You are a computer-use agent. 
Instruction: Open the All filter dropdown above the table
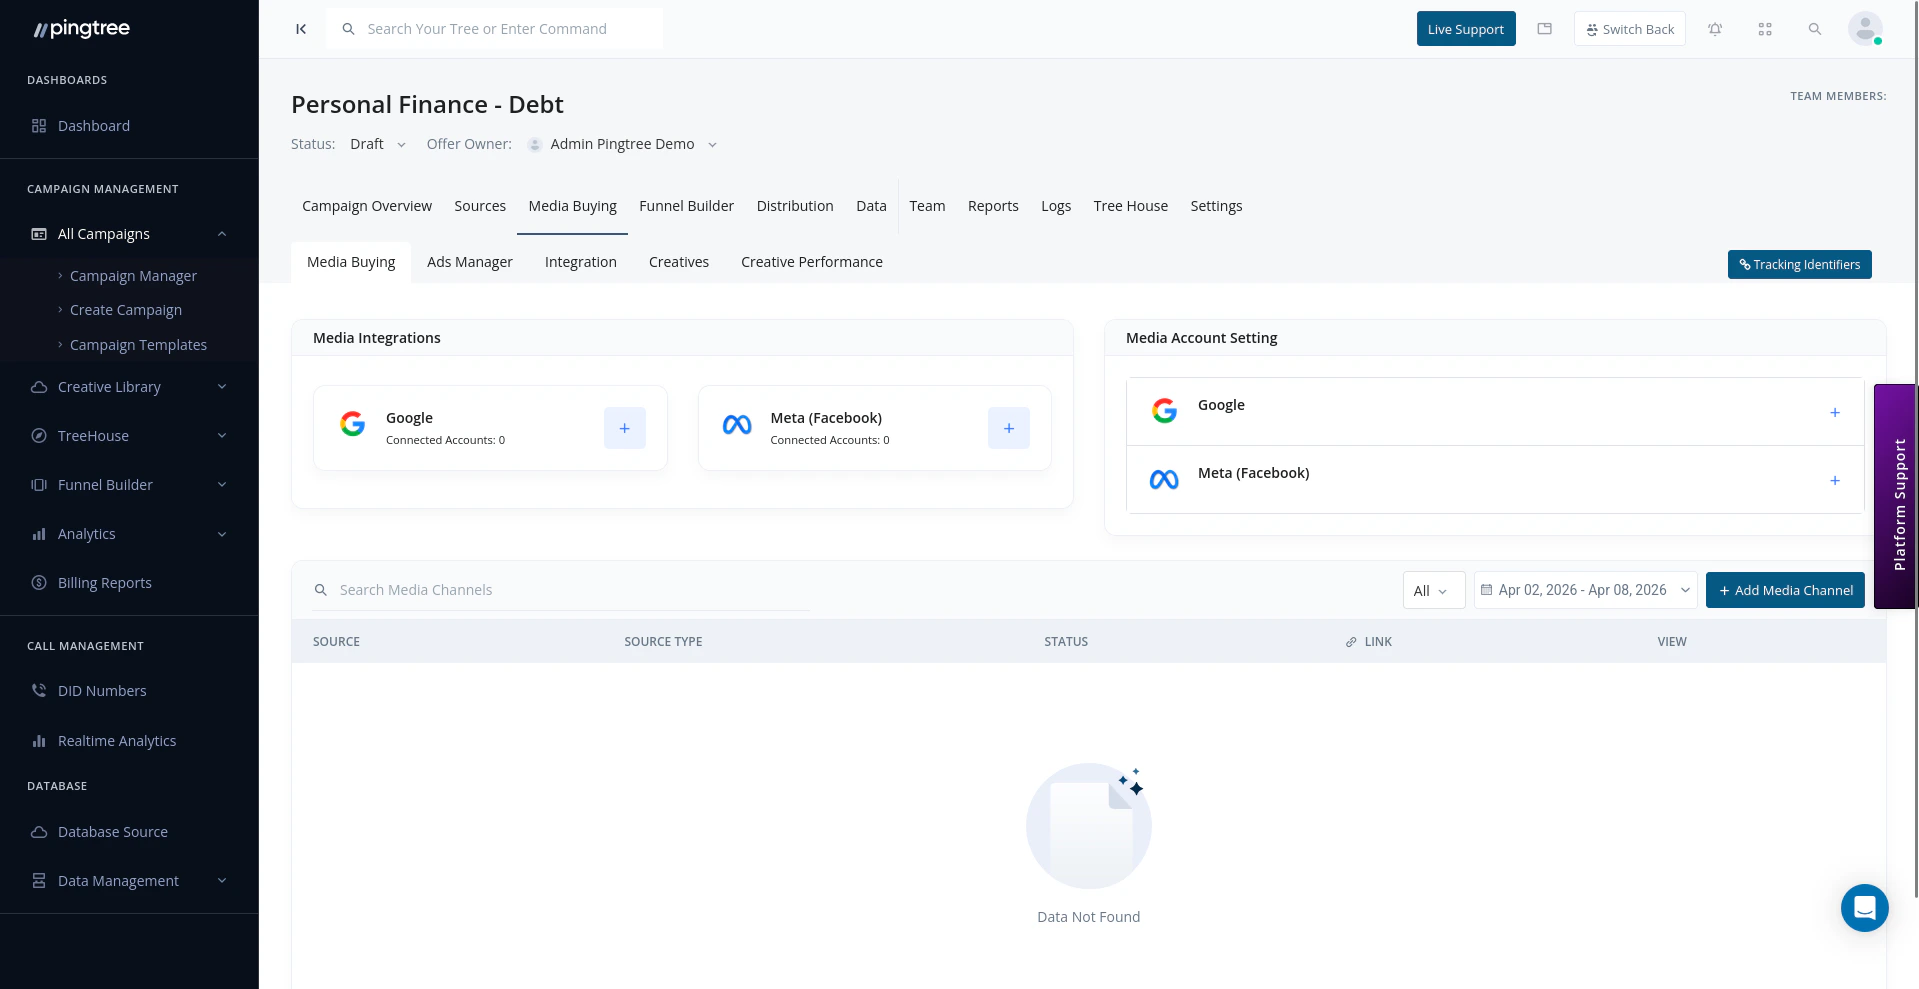click(x=1431, y=590)
